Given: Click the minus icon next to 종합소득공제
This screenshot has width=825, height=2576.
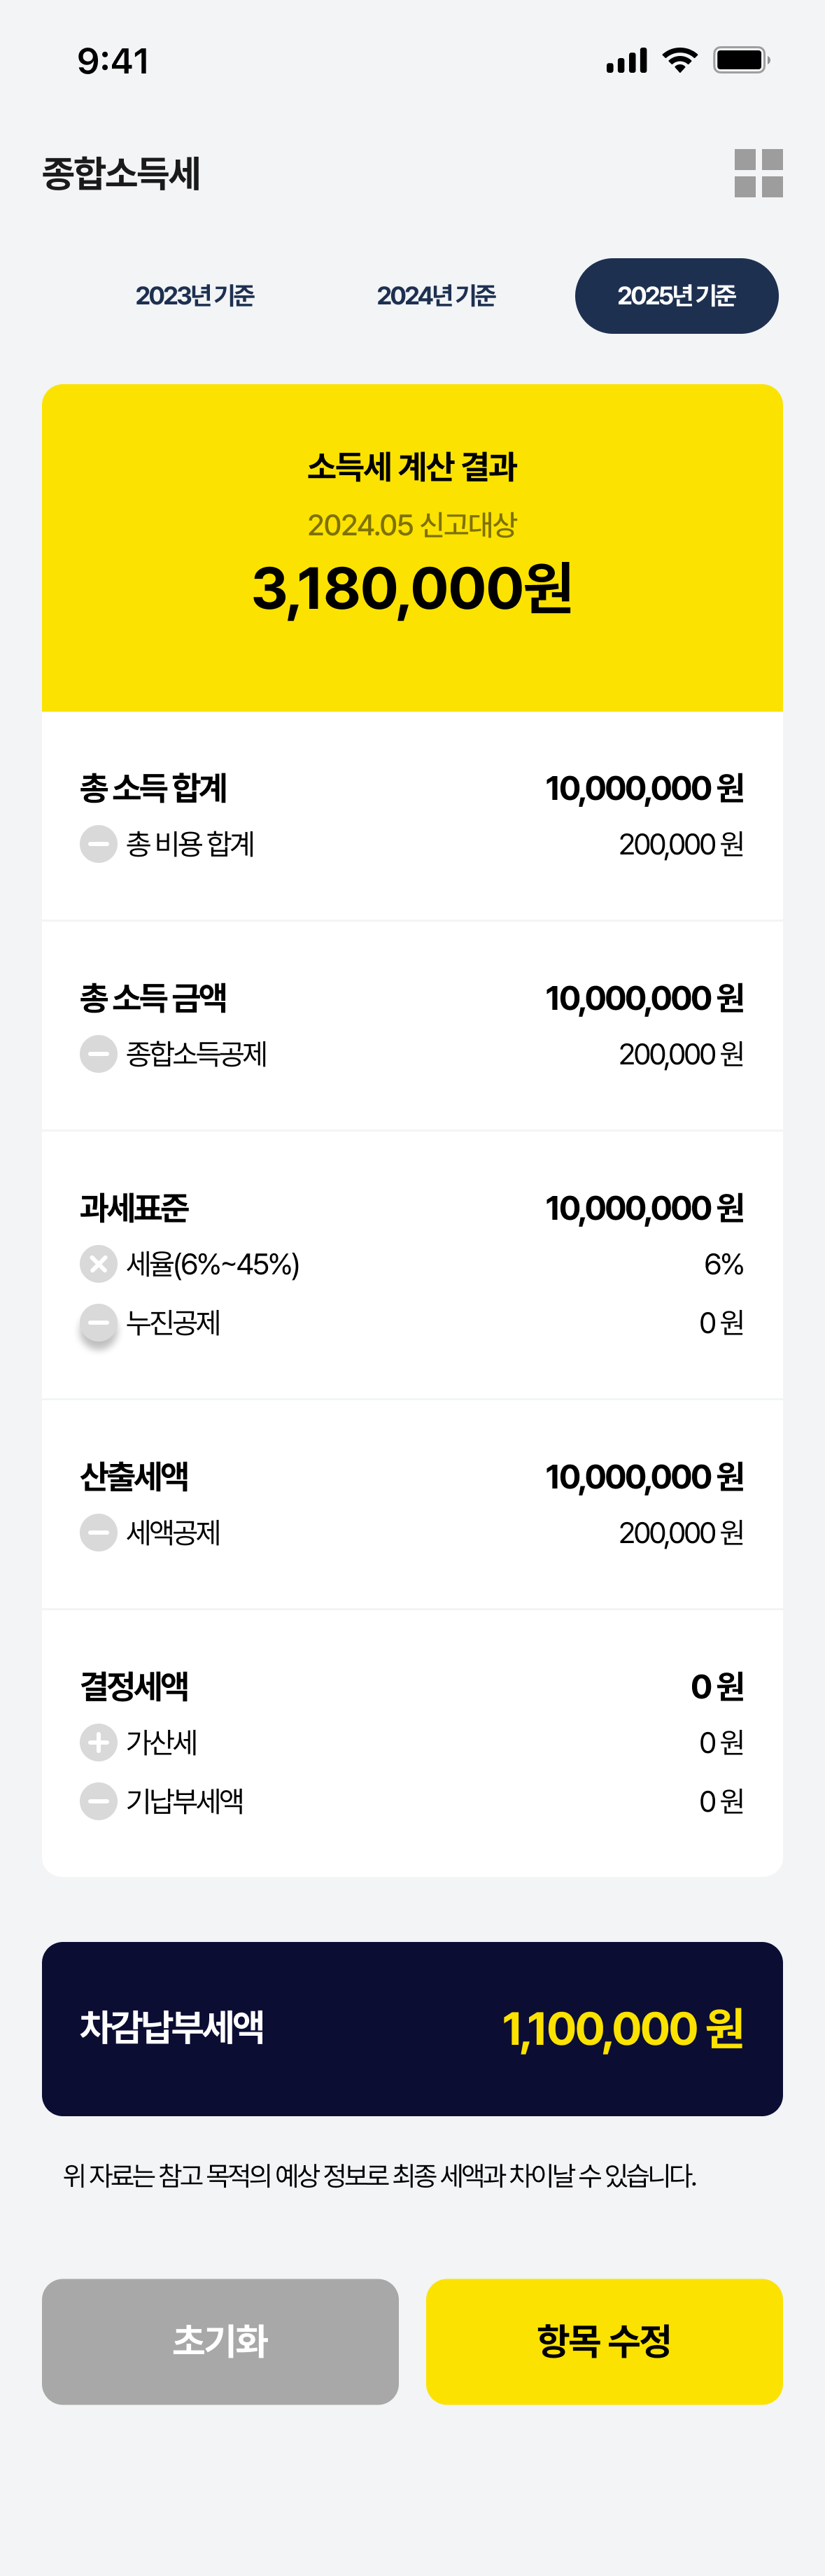Looking at the screenshot, I should 97,1053.
